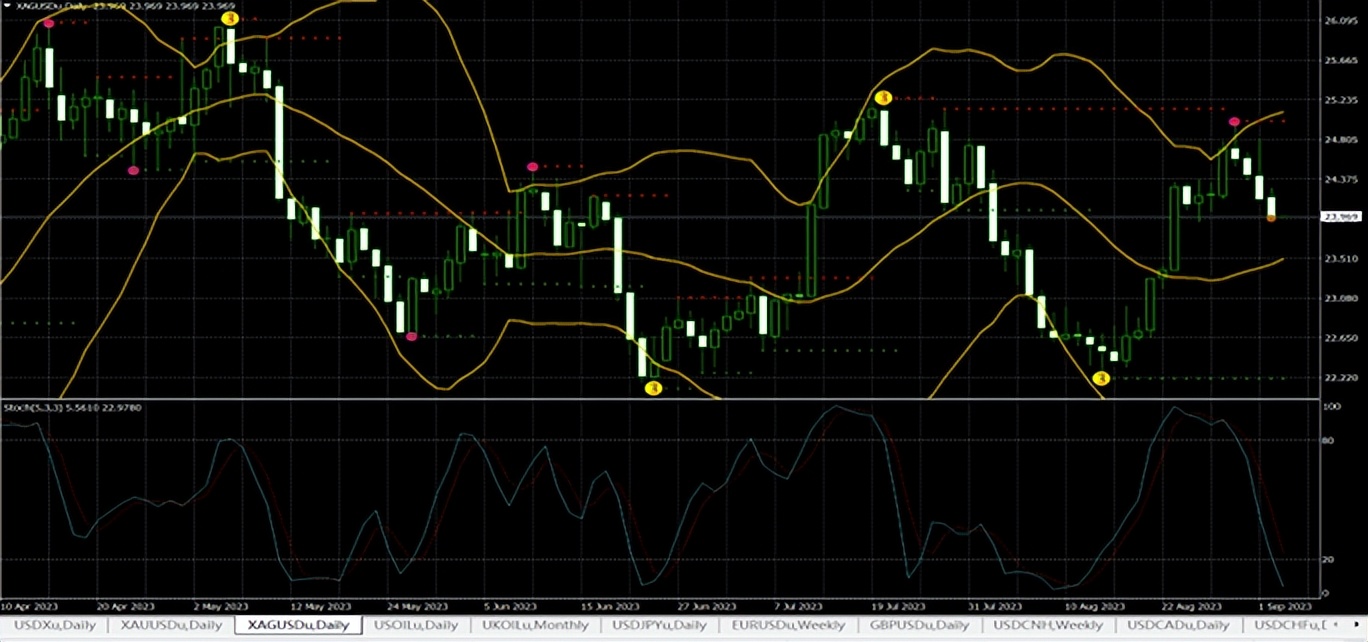
Task: Switch to the USDXu,Daily chart tab
Action: 56,625
